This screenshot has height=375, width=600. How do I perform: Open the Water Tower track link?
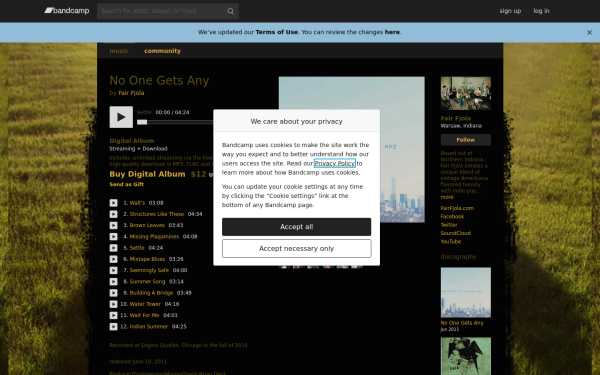(145, 304)
